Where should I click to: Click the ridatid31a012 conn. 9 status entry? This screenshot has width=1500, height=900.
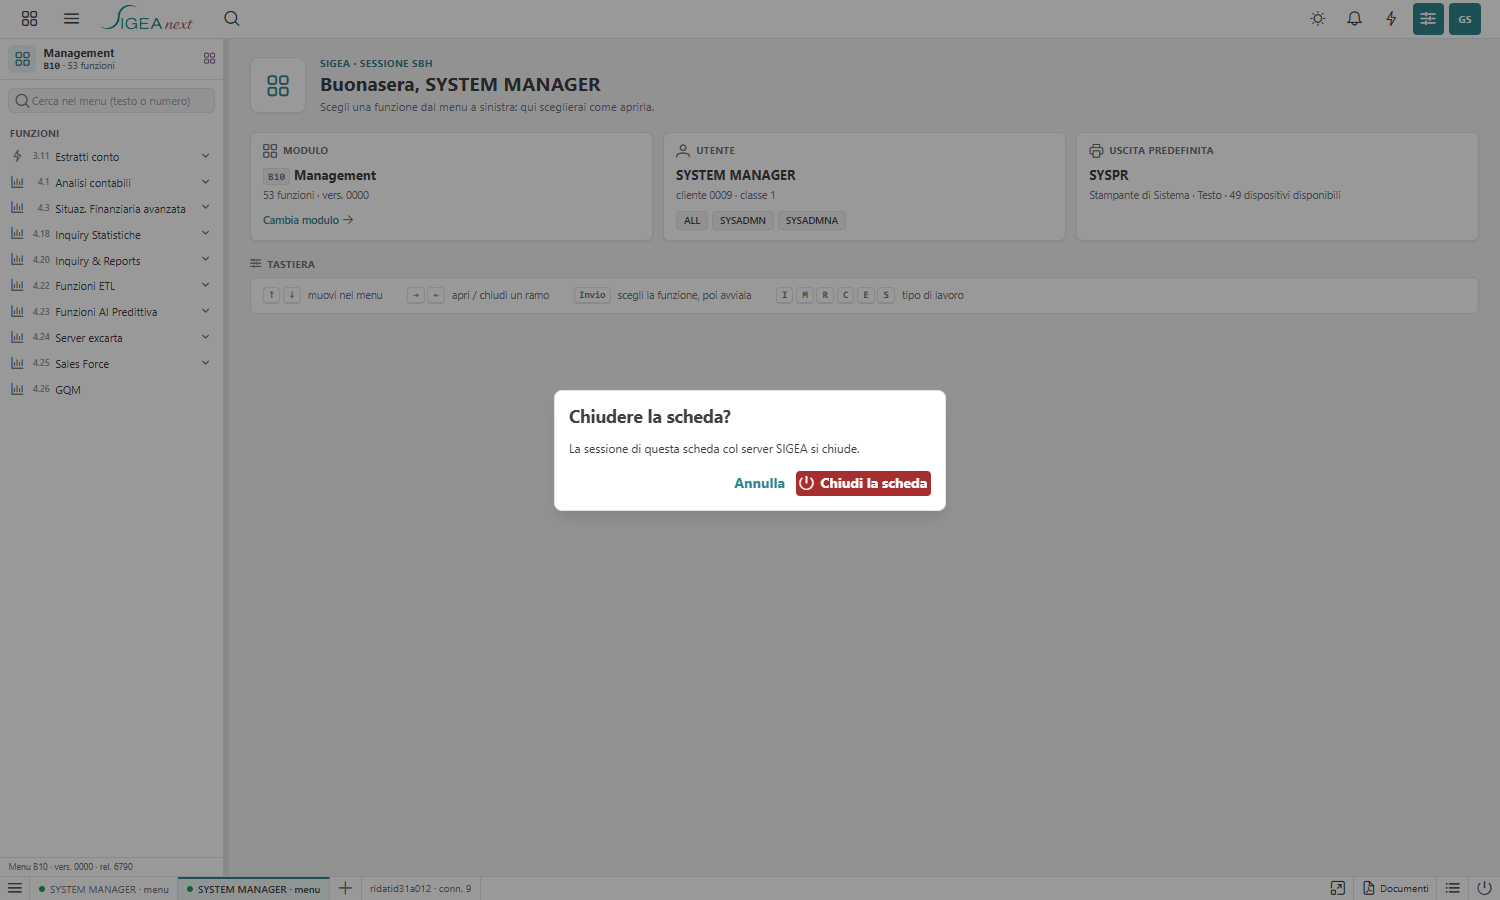click(x=420, y=888)
